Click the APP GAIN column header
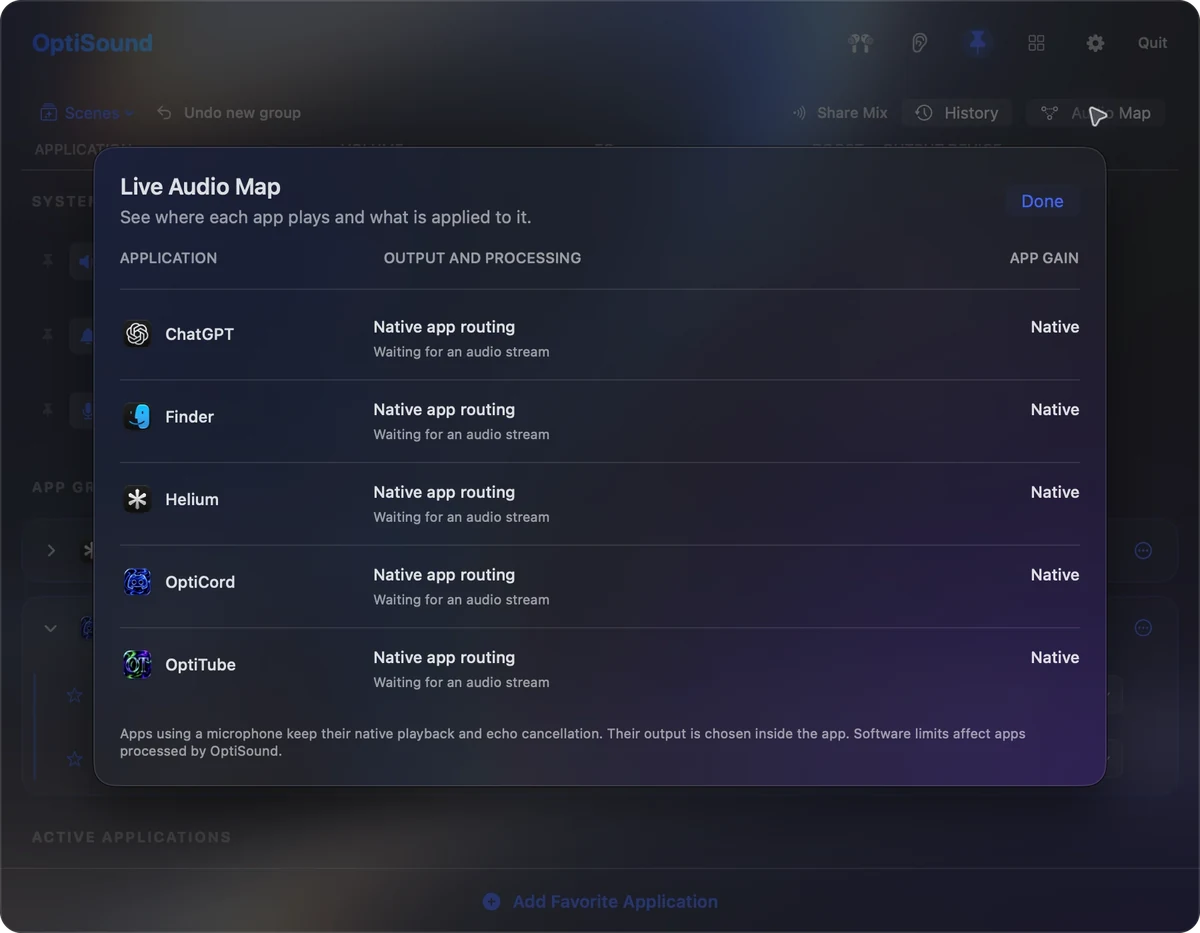The width and height of the screenshot is (1200, 933). [x=1044, y=258]
